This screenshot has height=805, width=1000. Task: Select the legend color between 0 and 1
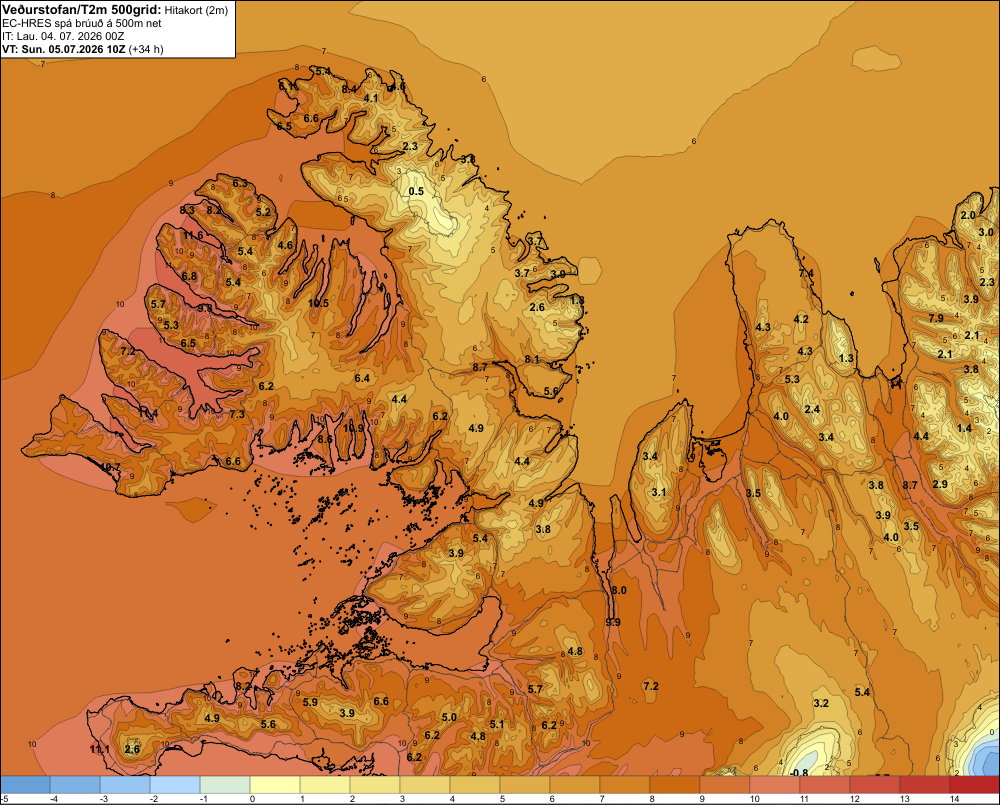click(x=275, y=785)
